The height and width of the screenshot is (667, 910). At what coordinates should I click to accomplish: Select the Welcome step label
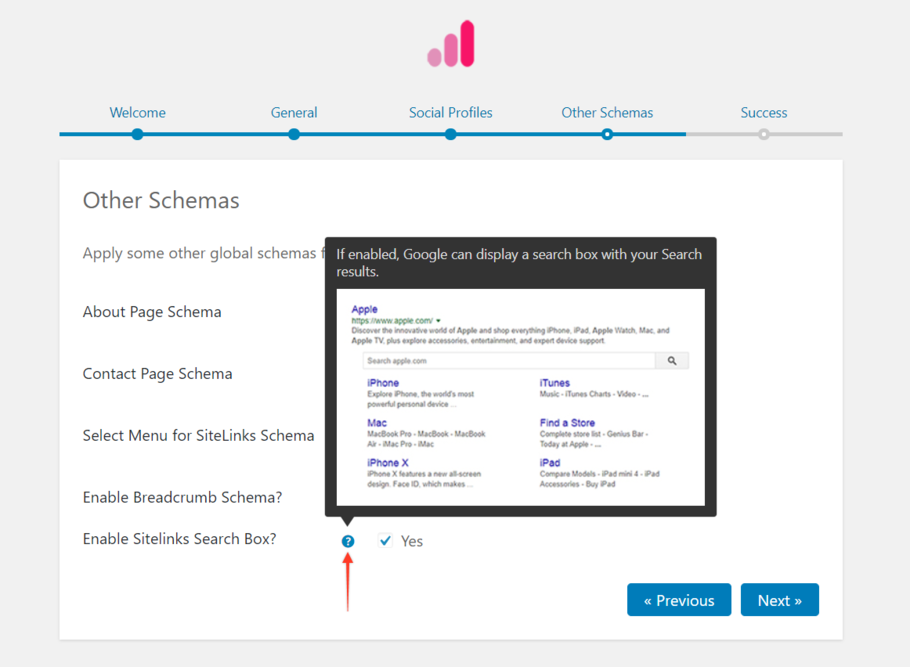[x=137, y=112]
